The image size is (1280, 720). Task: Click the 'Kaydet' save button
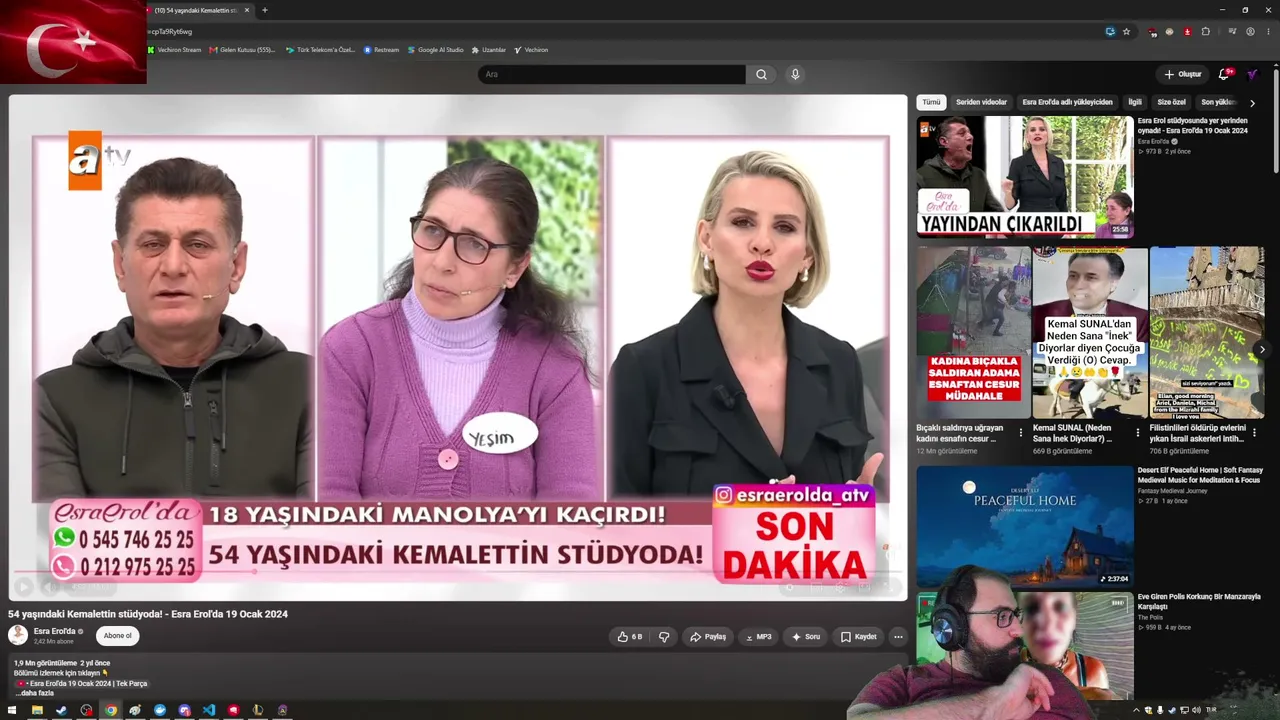859,637
